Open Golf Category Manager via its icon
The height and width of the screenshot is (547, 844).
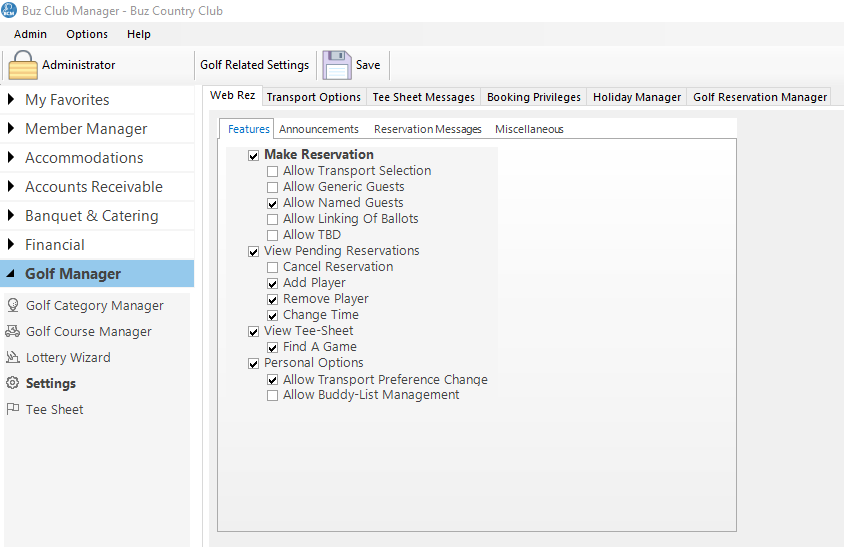tap(13, 306)
